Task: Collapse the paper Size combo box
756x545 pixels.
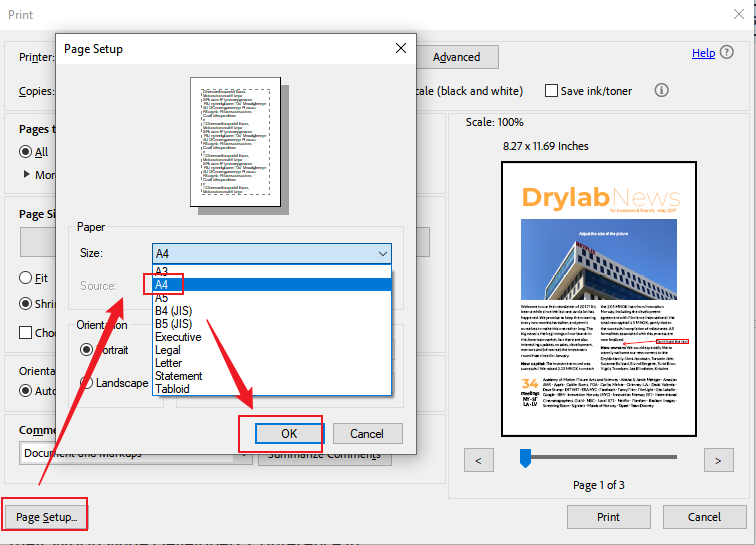Action: 272,254
